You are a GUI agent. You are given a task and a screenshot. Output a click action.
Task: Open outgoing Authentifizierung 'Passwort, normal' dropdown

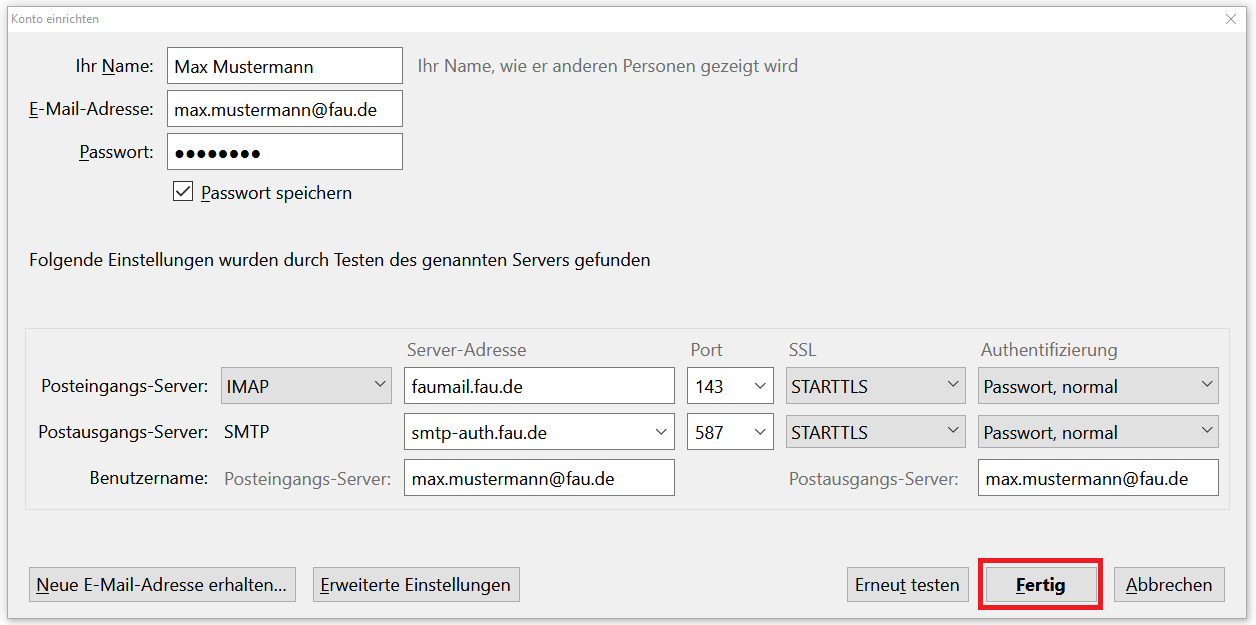[x=1098, y=432]
